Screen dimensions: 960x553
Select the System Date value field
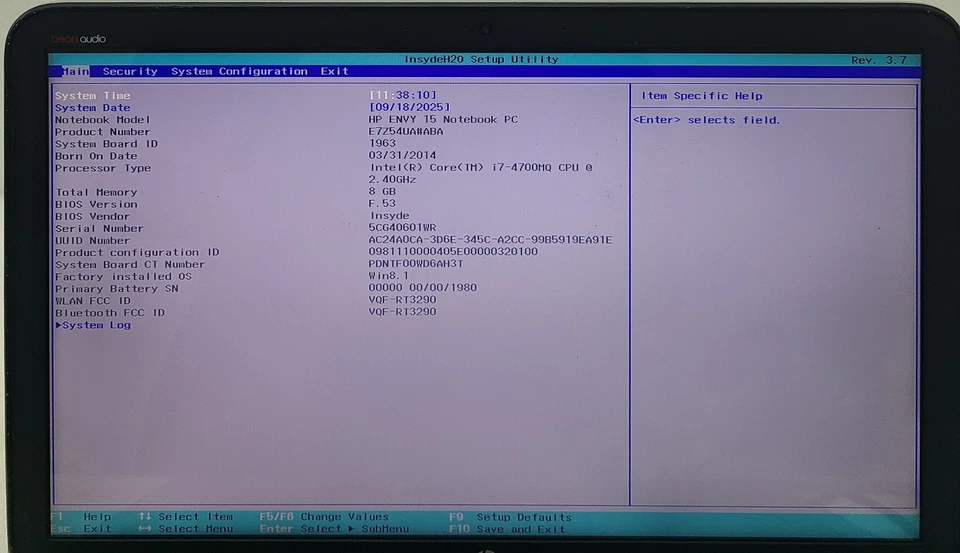(x=410, y=107)
